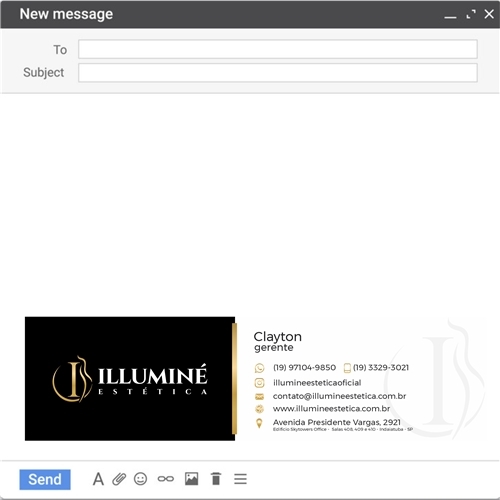500x500 pixels.
Task: Click the title gerente in signature
Action: (274, 348)
